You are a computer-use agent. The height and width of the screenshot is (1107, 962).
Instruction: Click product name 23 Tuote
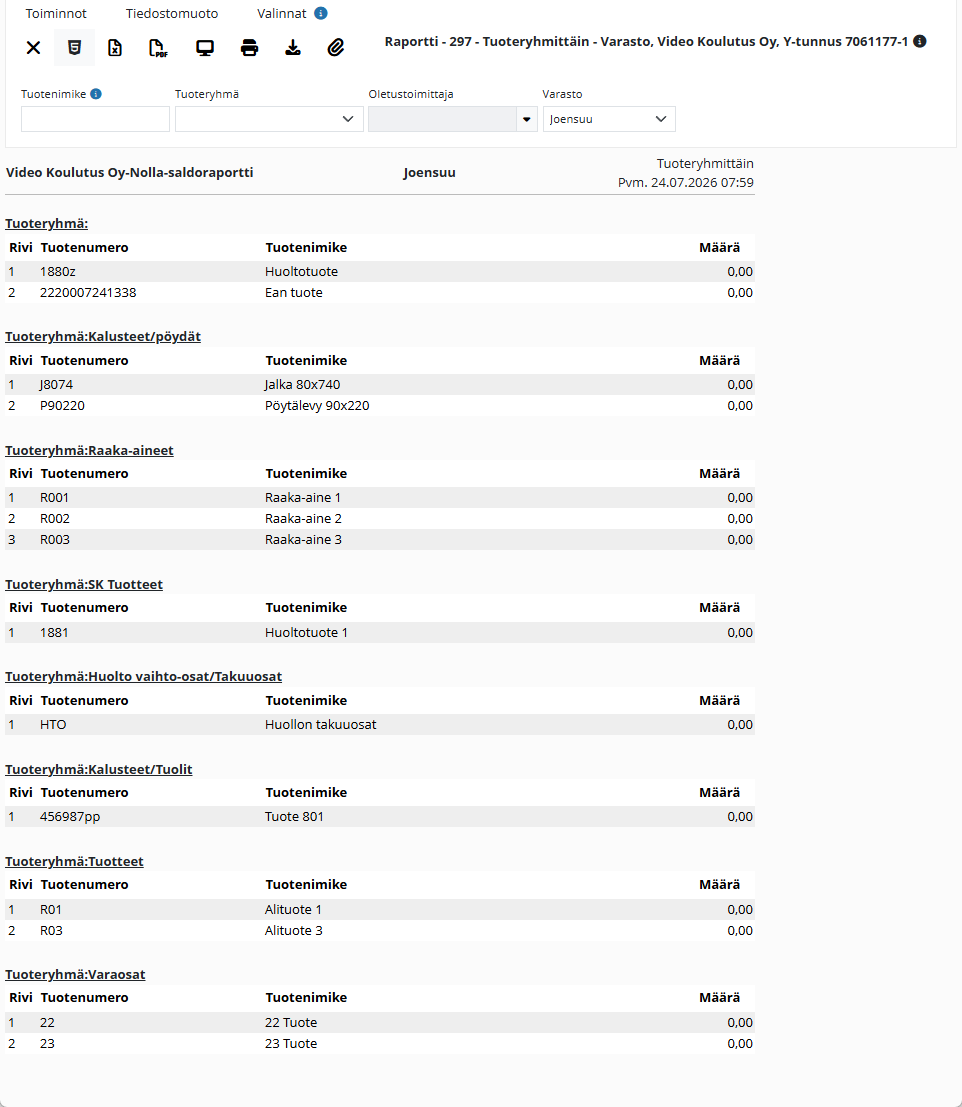point(291,1044)
